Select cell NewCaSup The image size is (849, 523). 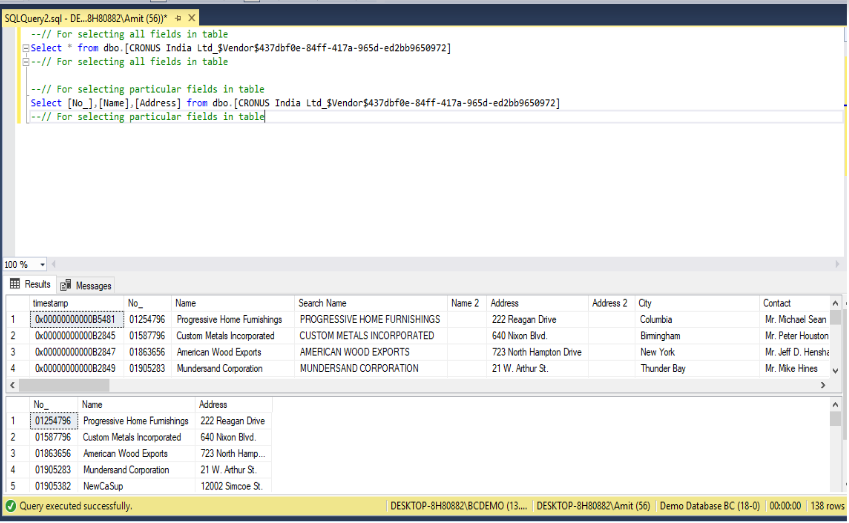(137, 486)
